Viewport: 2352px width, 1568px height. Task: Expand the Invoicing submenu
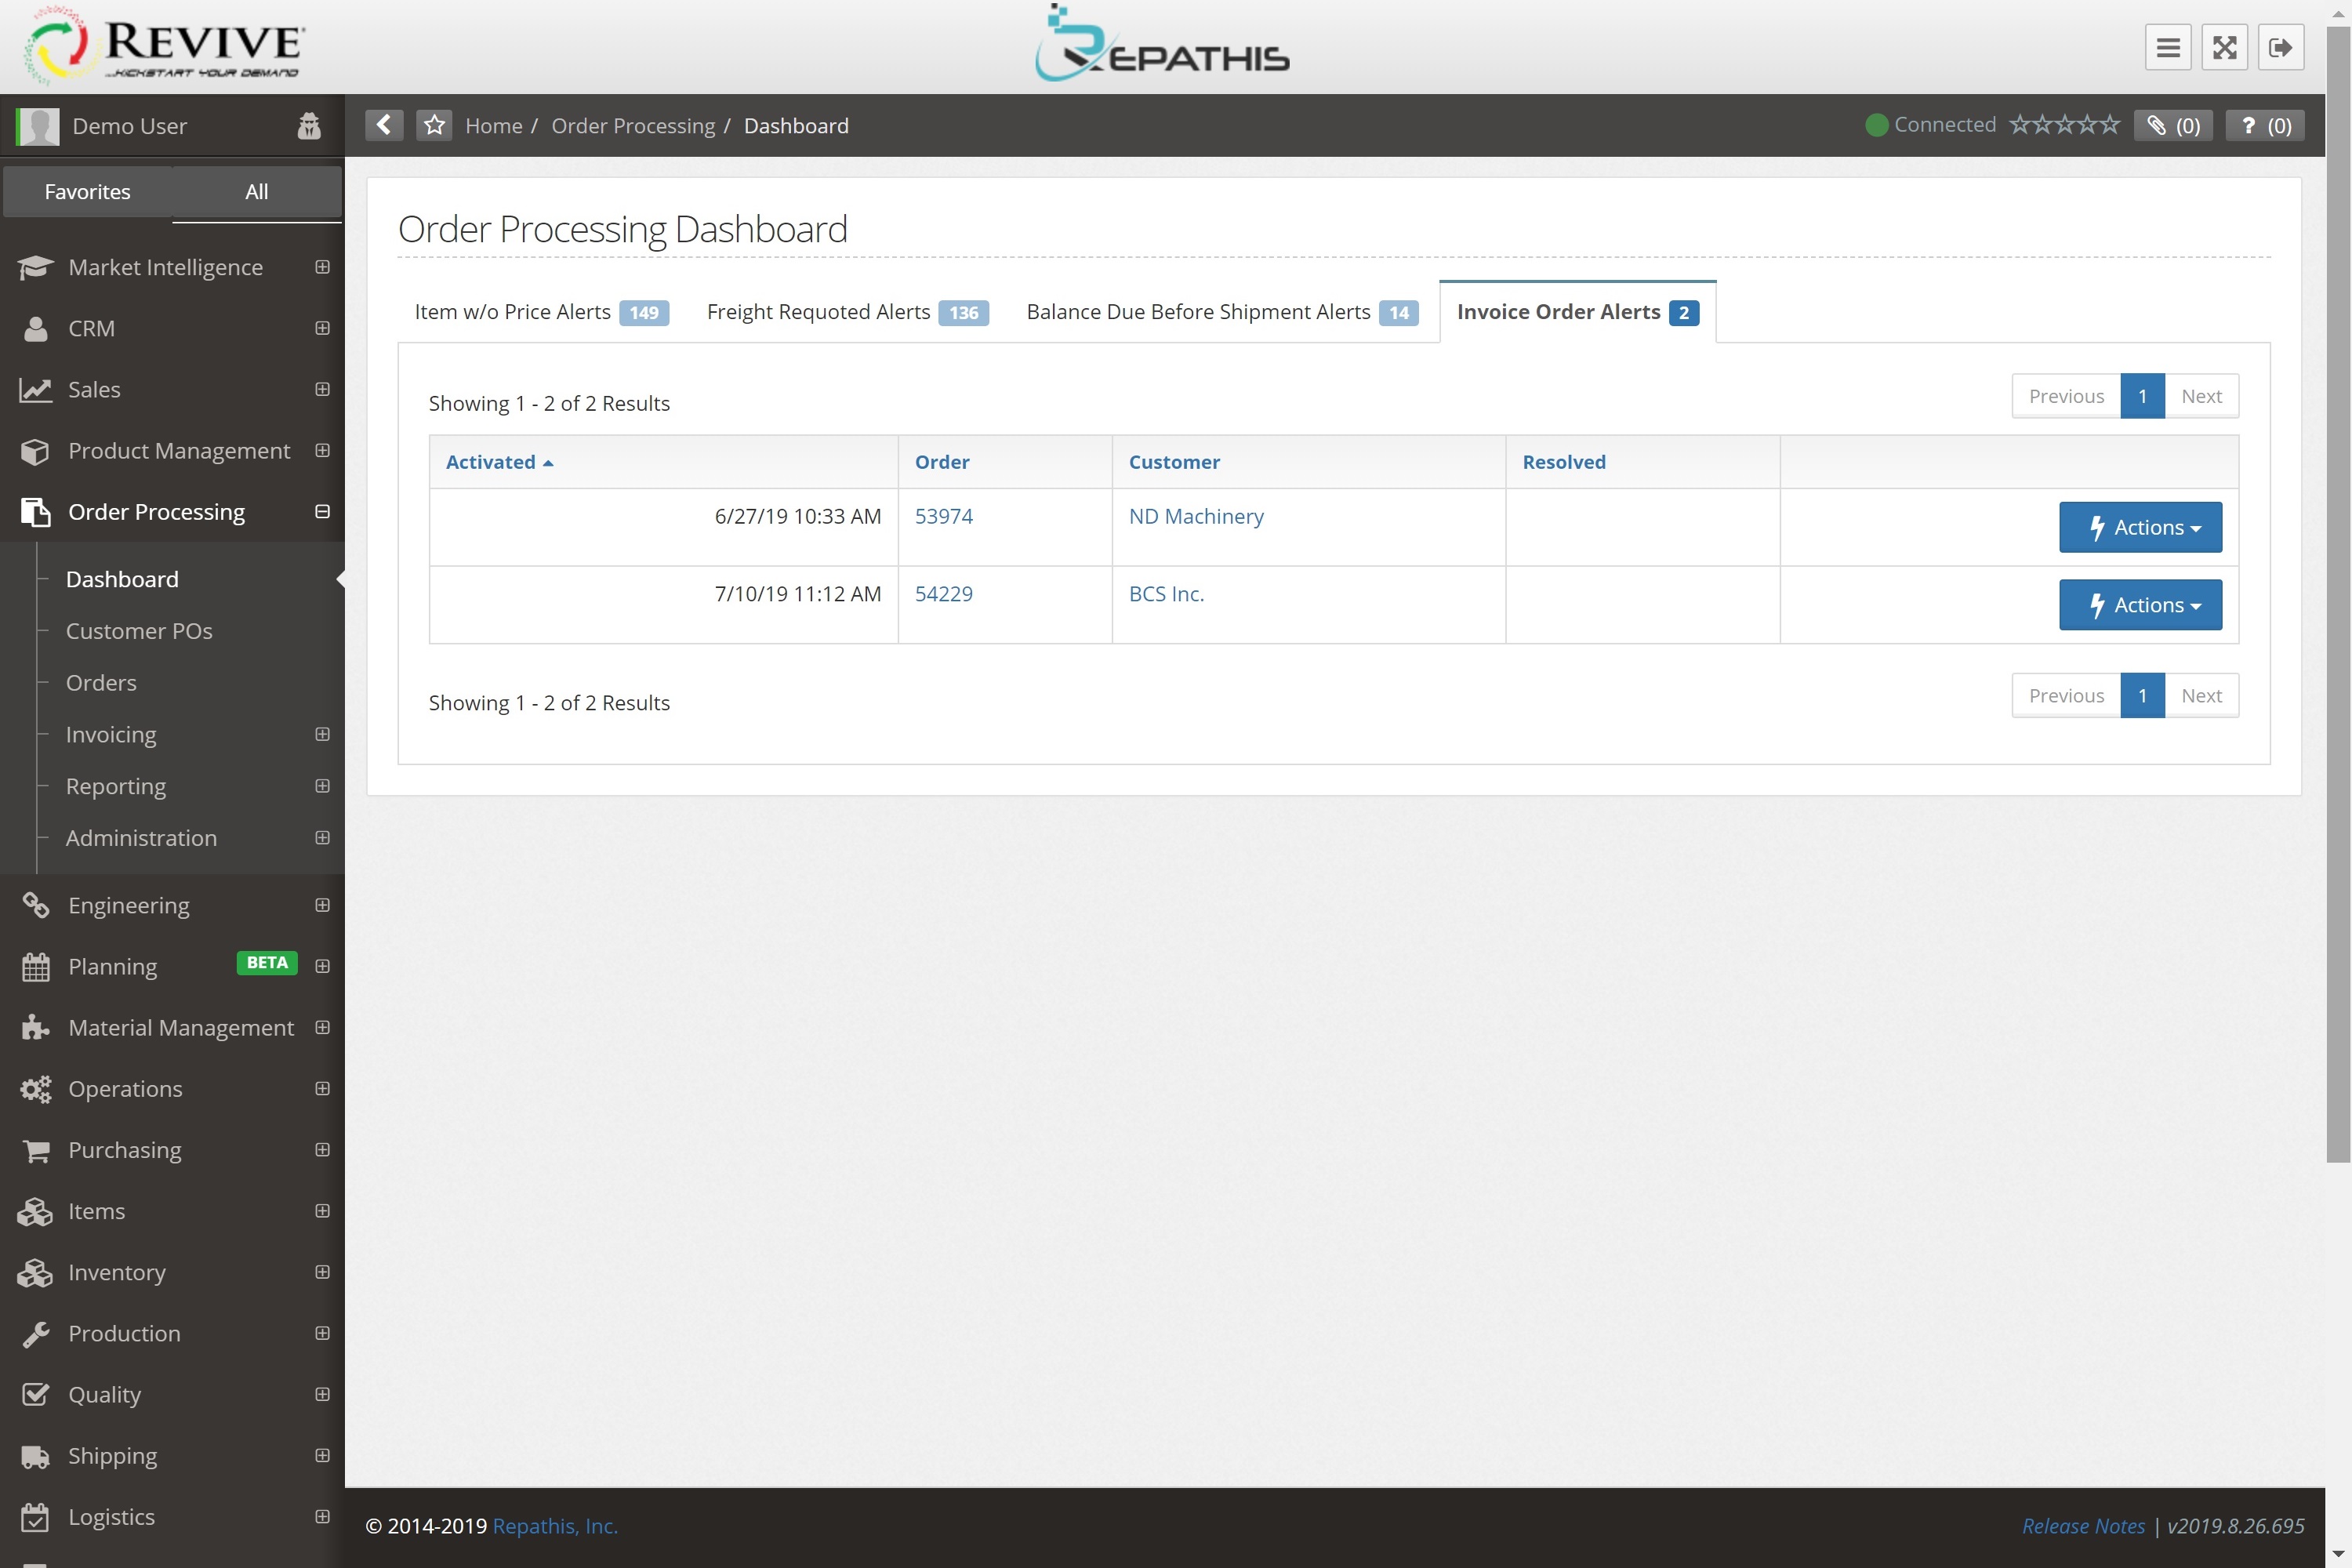pos(322,734)
